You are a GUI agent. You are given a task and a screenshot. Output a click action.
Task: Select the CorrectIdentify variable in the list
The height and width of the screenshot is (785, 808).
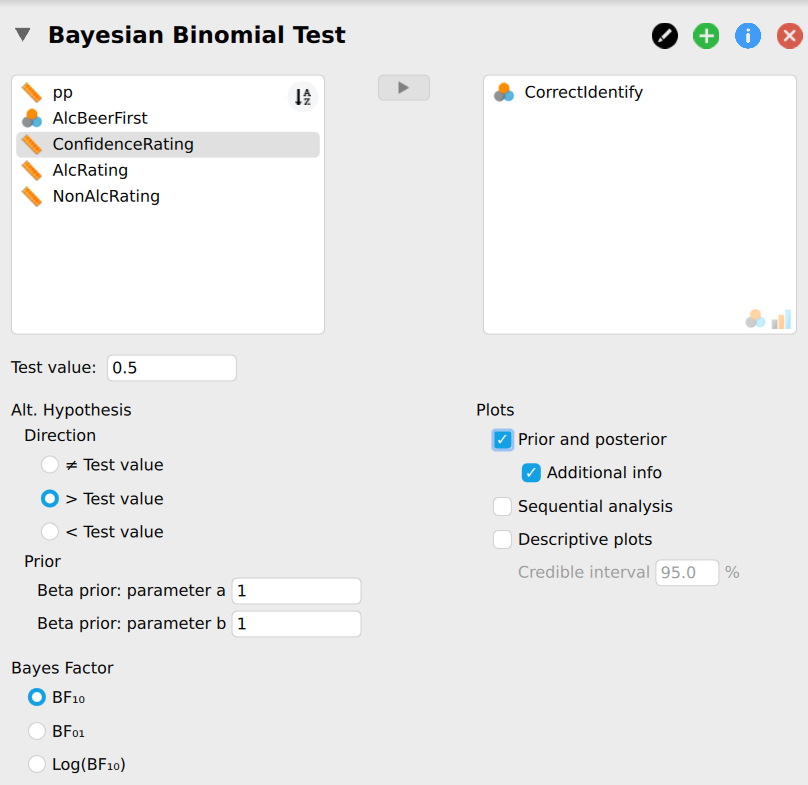[583, 92]
